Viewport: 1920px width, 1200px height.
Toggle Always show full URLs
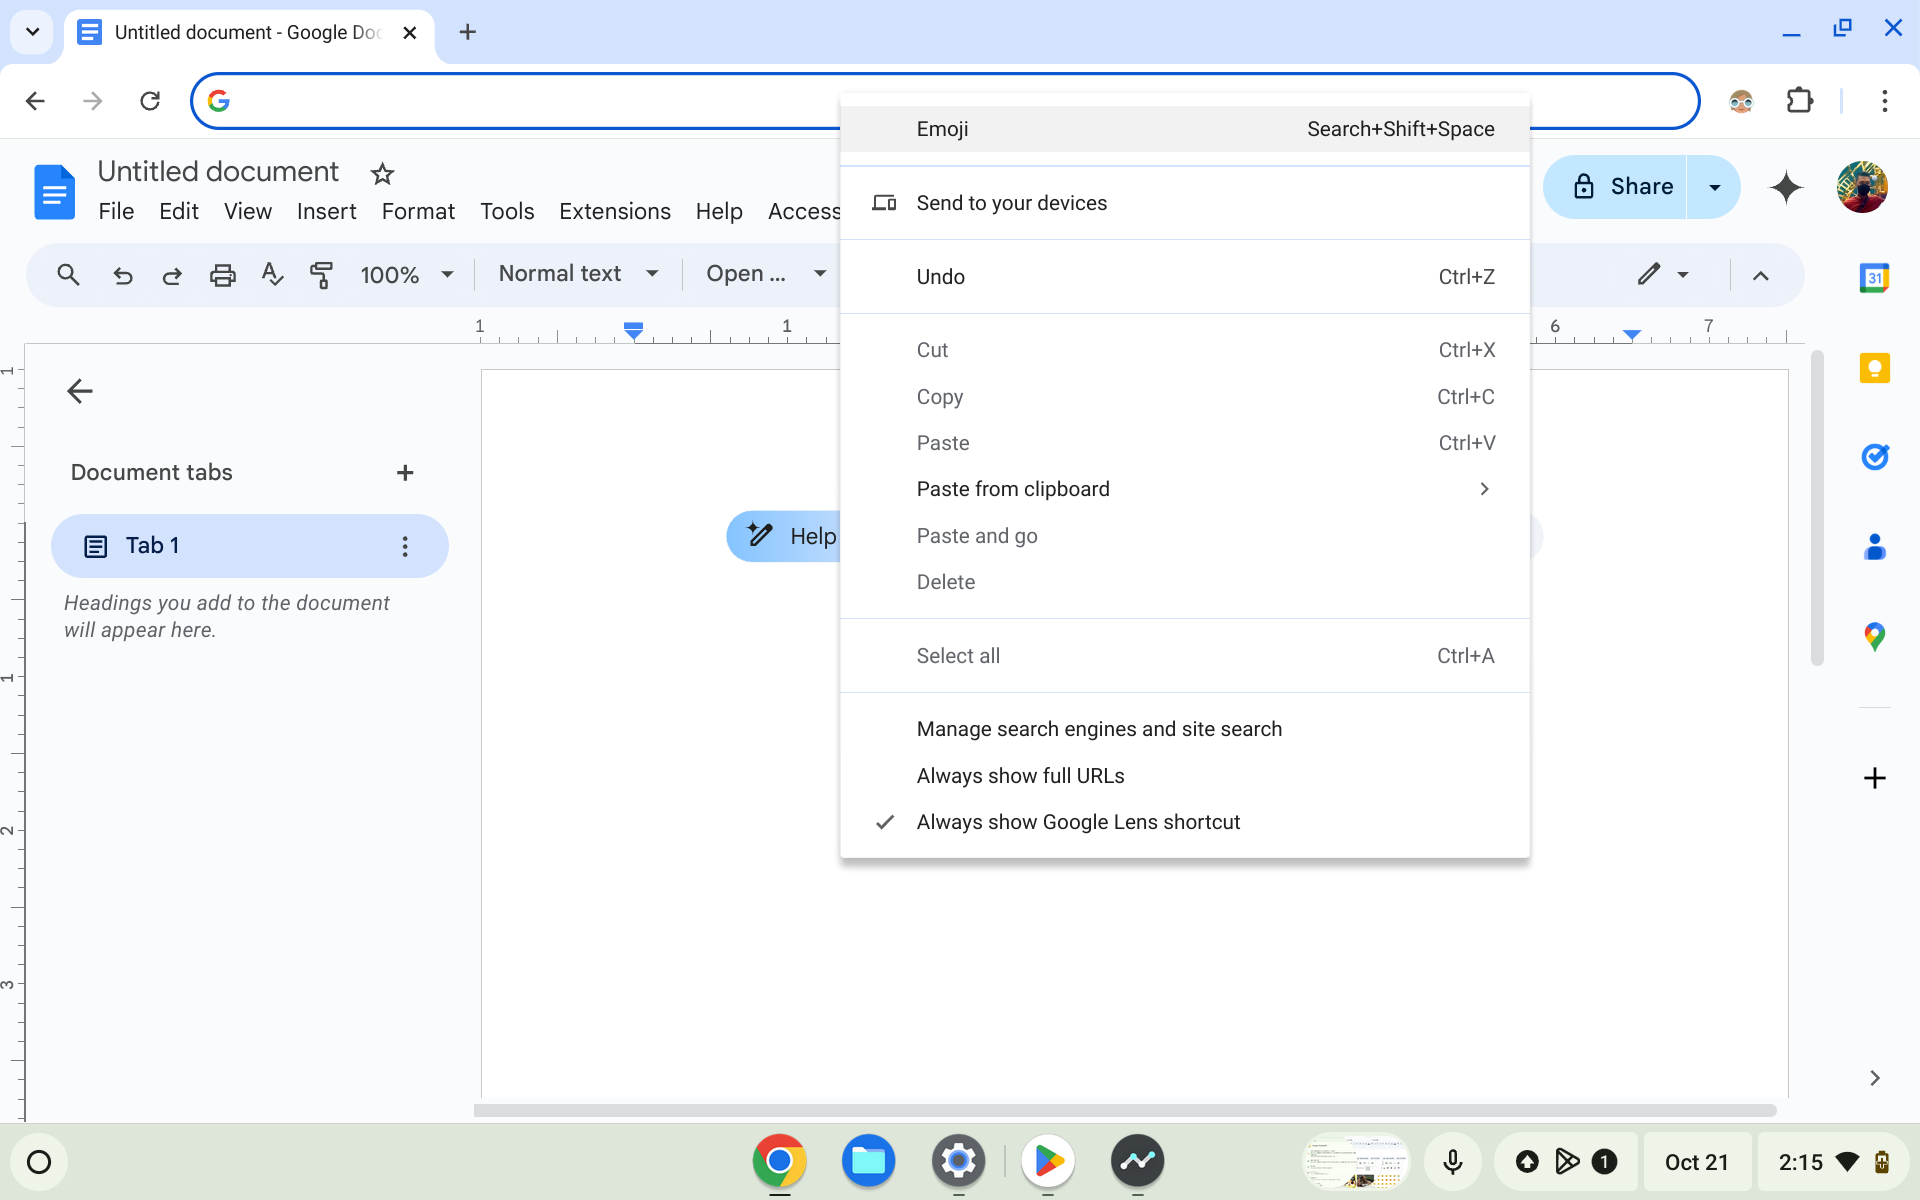[x=1184, y=776]
